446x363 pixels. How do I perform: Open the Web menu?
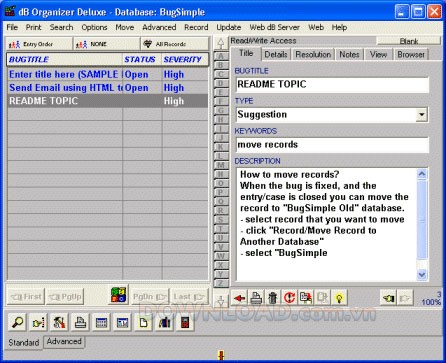click(x=316, y=27)
